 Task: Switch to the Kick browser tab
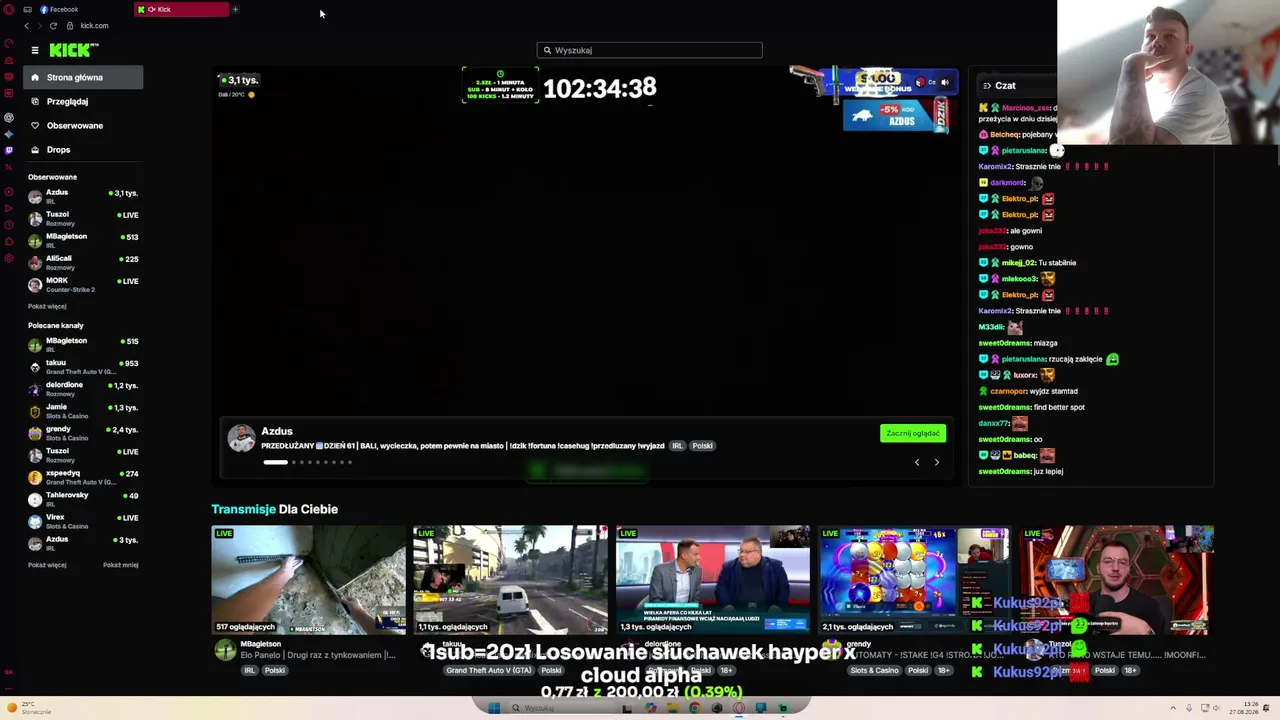pos(182,9)
